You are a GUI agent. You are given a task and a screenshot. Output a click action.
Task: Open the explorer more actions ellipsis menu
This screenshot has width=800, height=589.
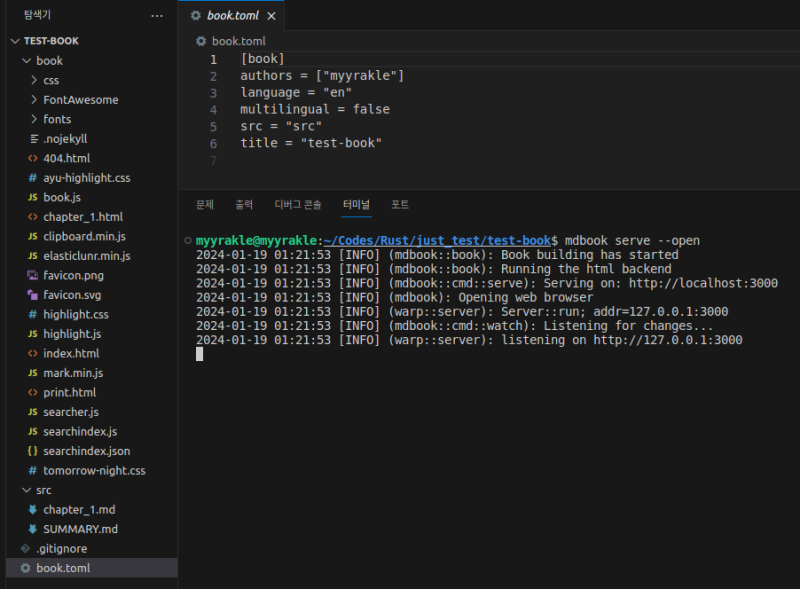(x=157, y=16)
